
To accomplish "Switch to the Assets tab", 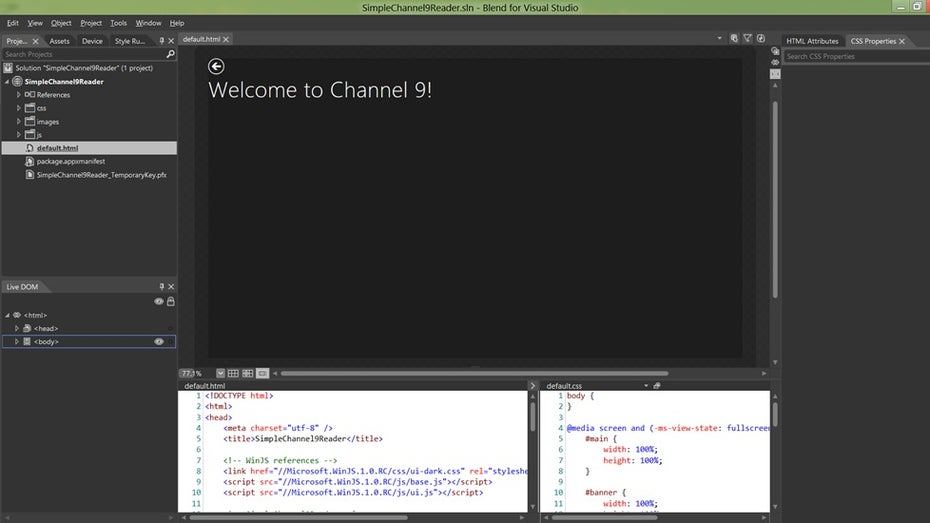I will pyautogui.click(x=59, y=41).
